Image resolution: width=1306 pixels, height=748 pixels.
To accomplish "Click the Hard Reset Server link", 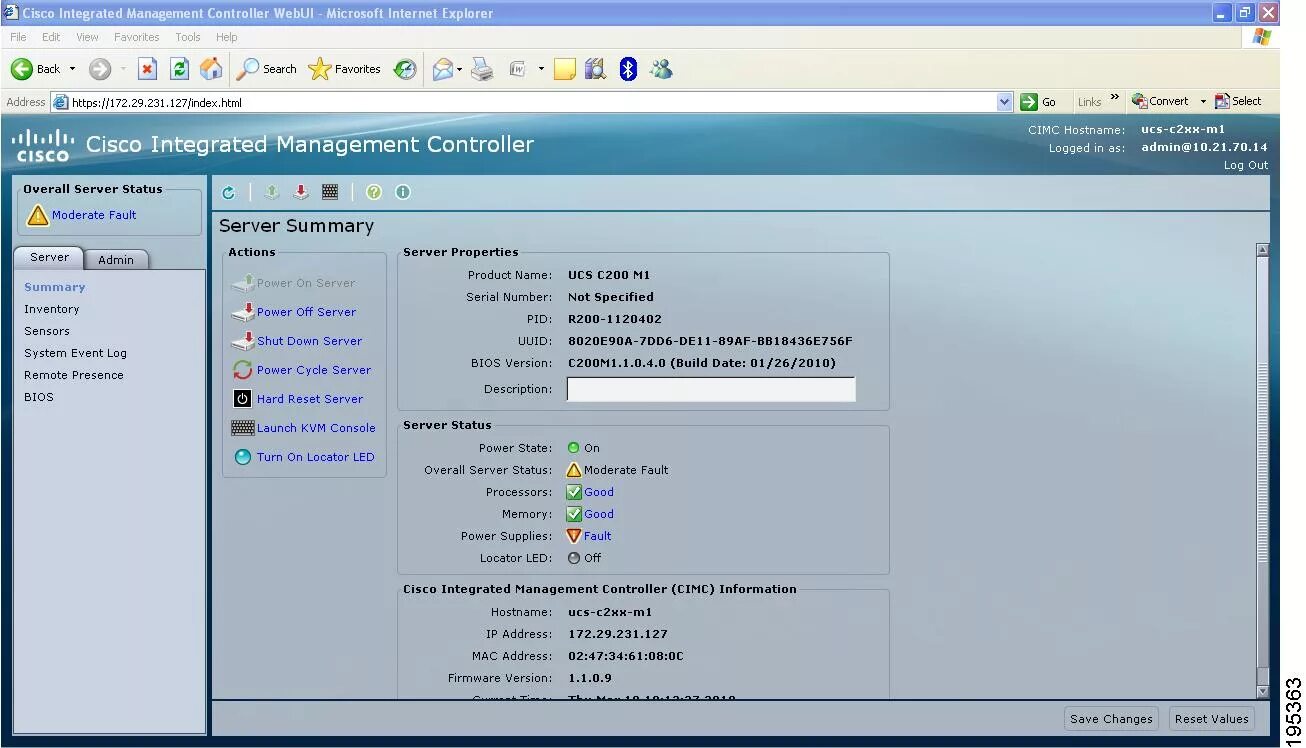I will click(310, 399).
